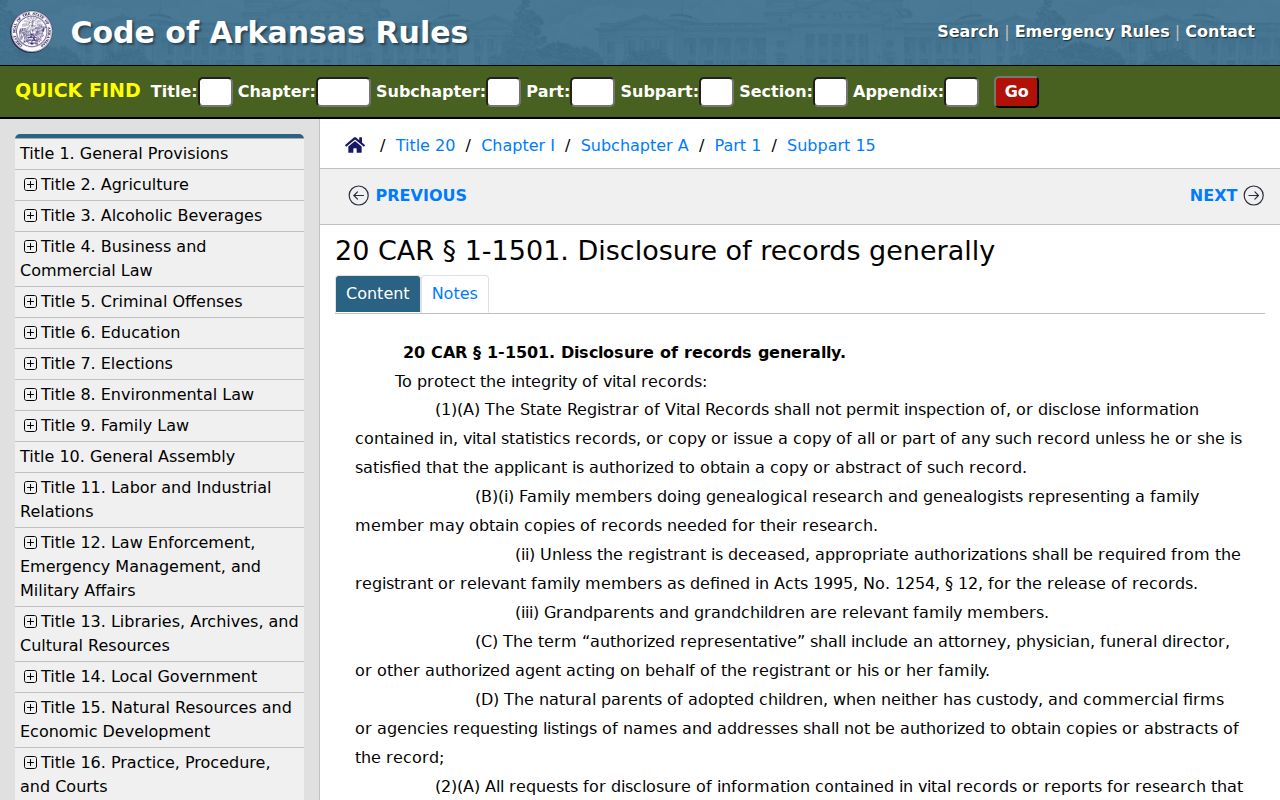Focus the Section quick find field
The width and height of the screenshot is (1280, 800).
pos(830,92)
